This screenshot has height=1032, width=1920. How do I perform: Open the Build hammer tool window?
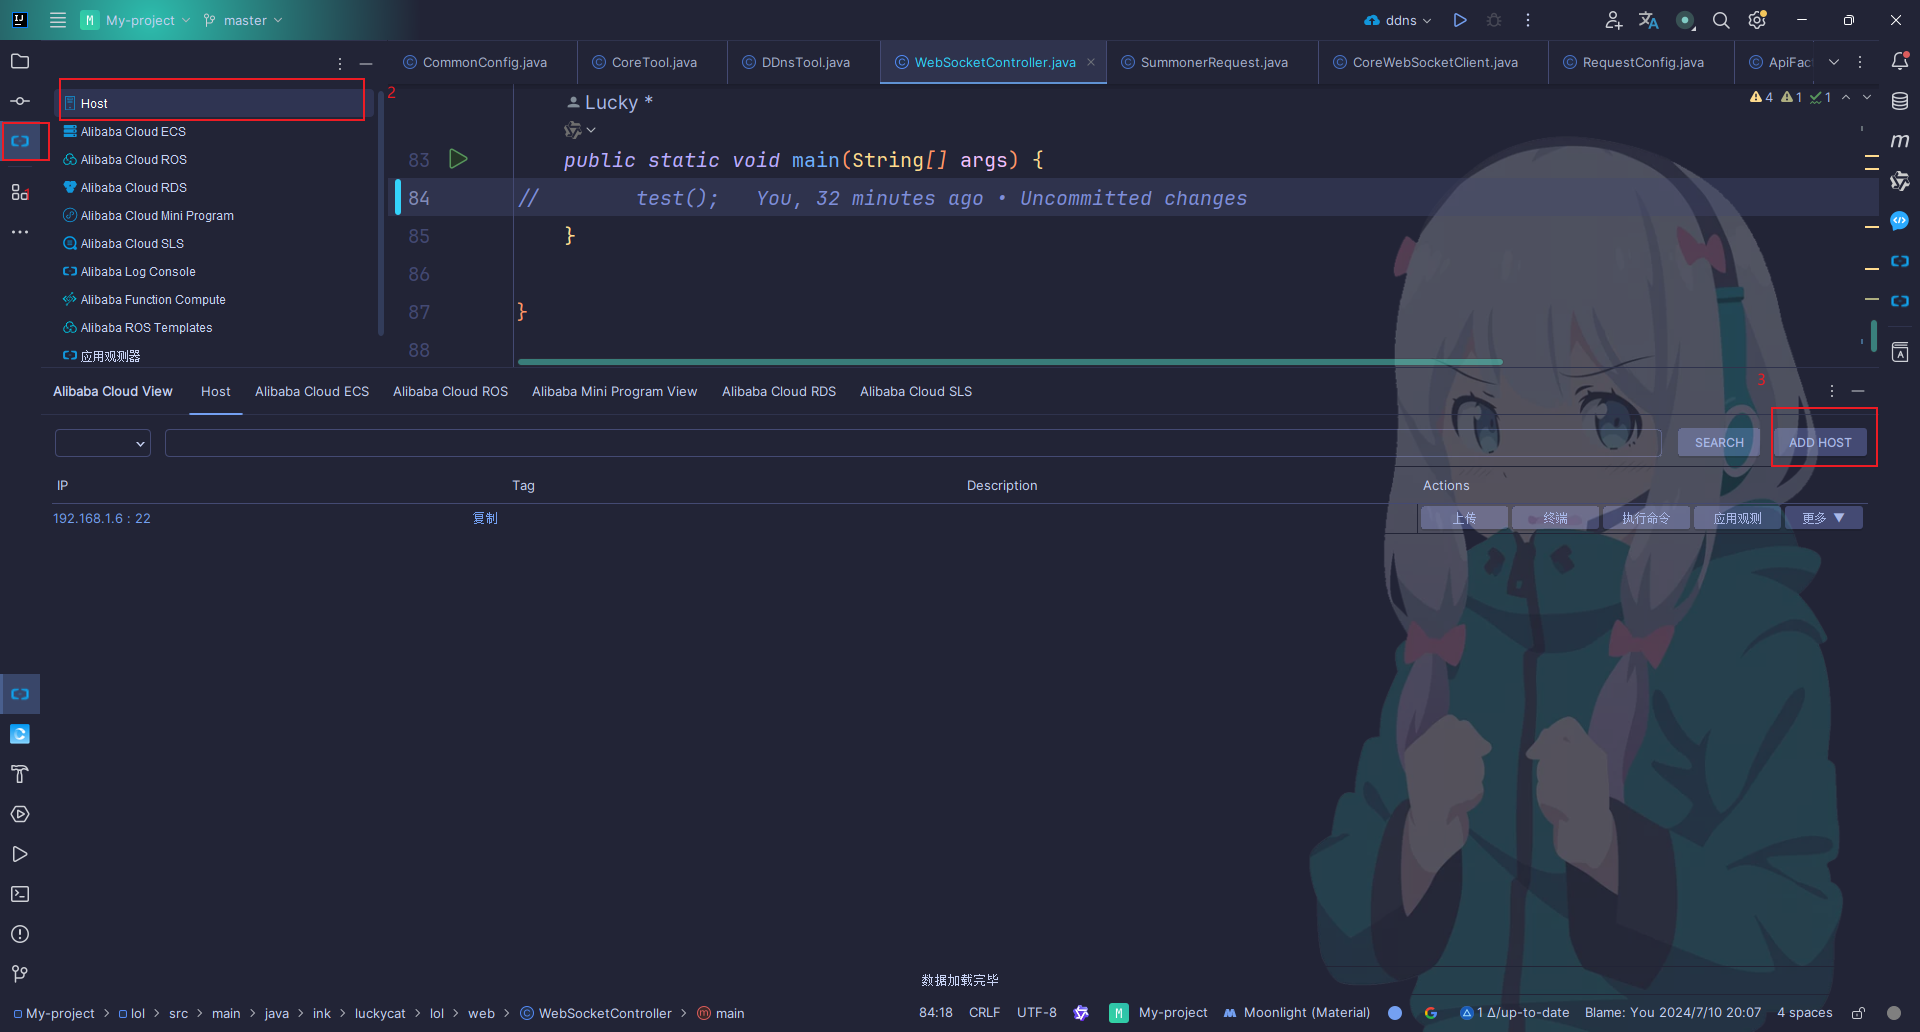(20, 773)
